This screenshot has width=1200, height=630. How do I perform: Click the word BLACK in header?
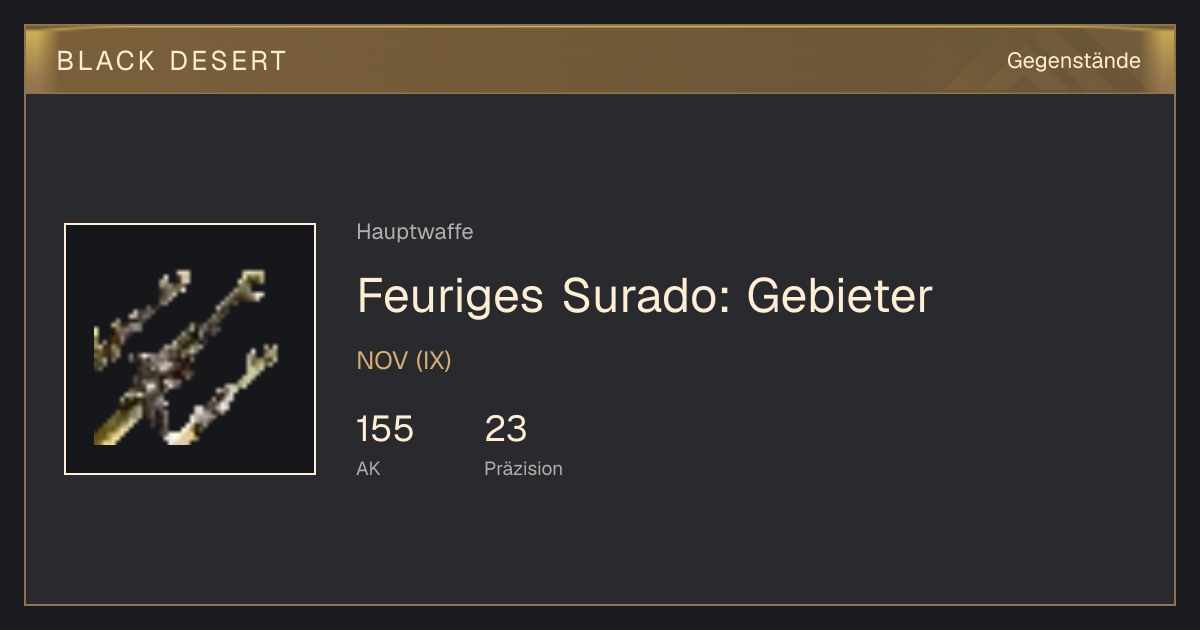(107, 61)
